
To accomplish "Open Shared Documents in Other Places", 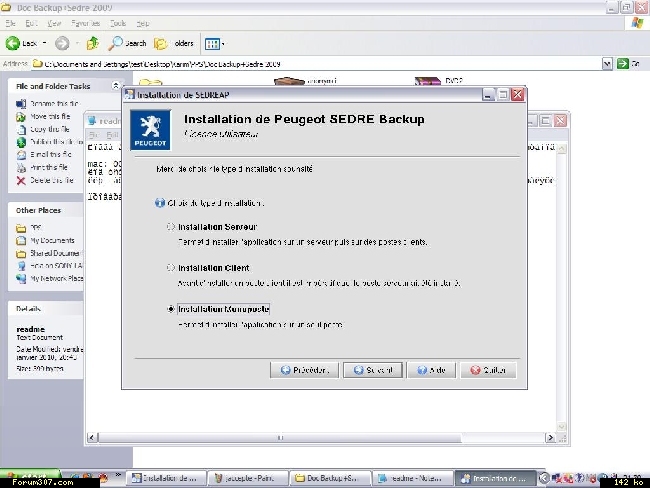I will [x=56, y=253].
